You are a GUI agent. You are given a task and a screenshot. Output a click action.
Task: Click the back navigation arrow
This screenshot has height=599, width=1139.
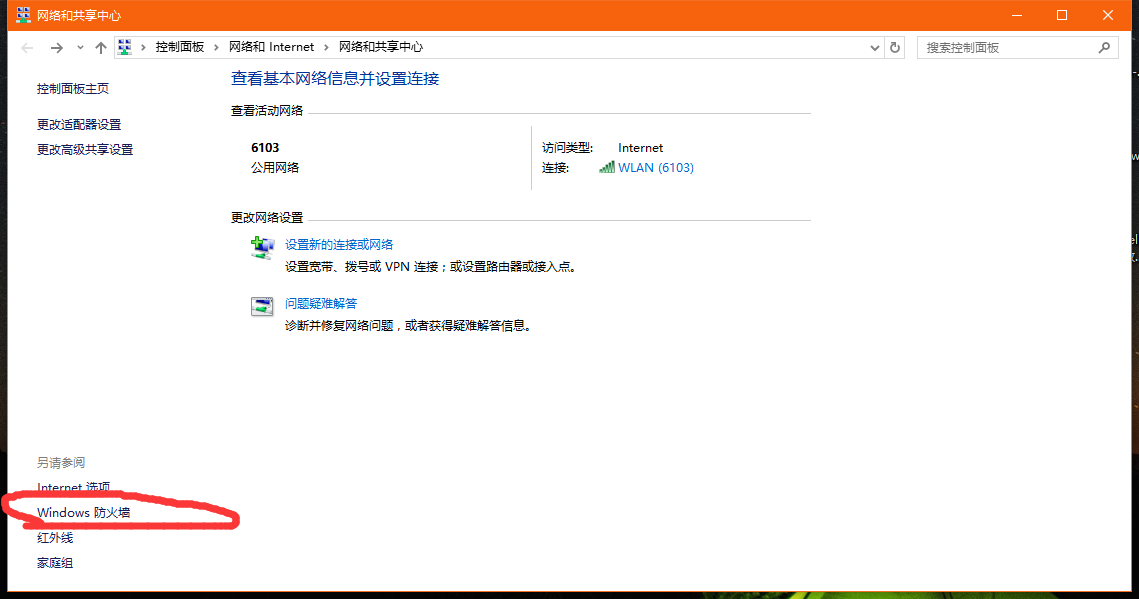point(27,47)
